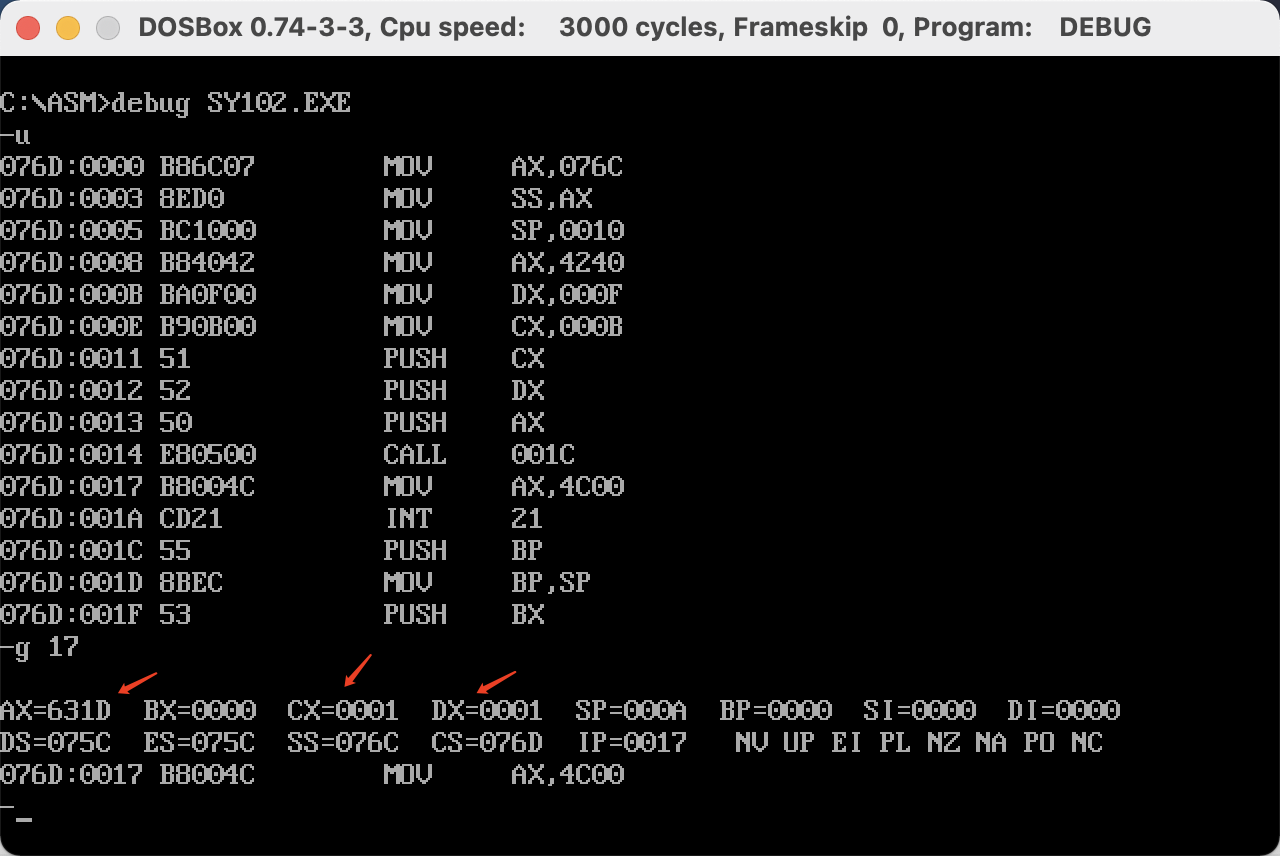Close the DOSBox window with red button

(28, 27)
